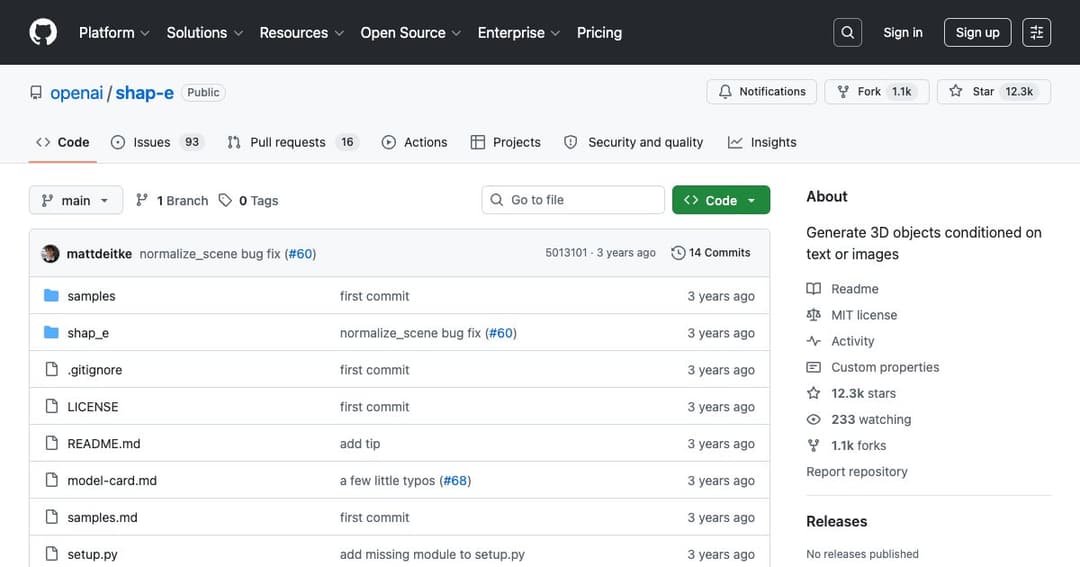Viewport: 1080px width, 567px height.
Task: Expand the Open Source menu
Action: click(411, 32)
